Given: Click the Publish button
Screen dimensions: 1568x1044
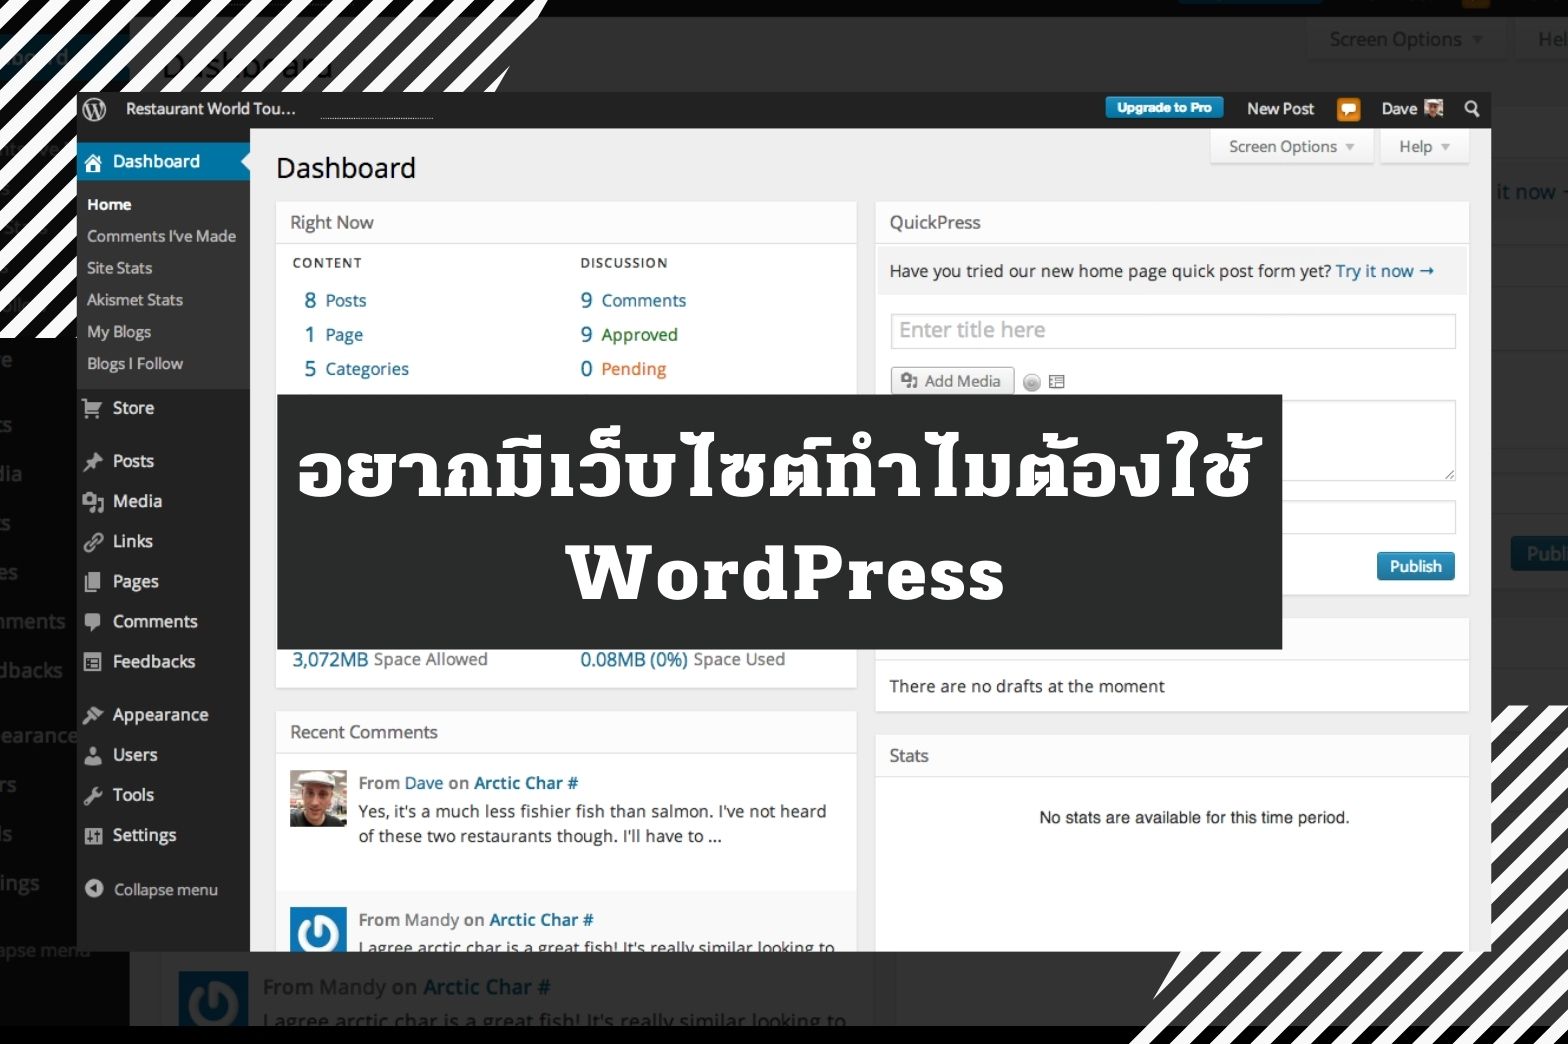Looking at the screenshot, I should [x=1415, y=566].
